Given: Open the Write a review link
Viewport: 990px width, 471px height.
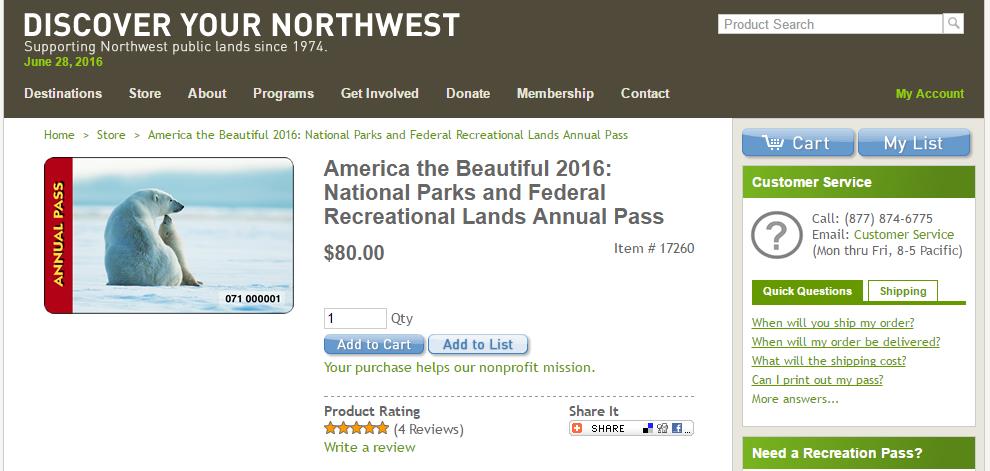Looking at the screenshot, I should 369,447.
